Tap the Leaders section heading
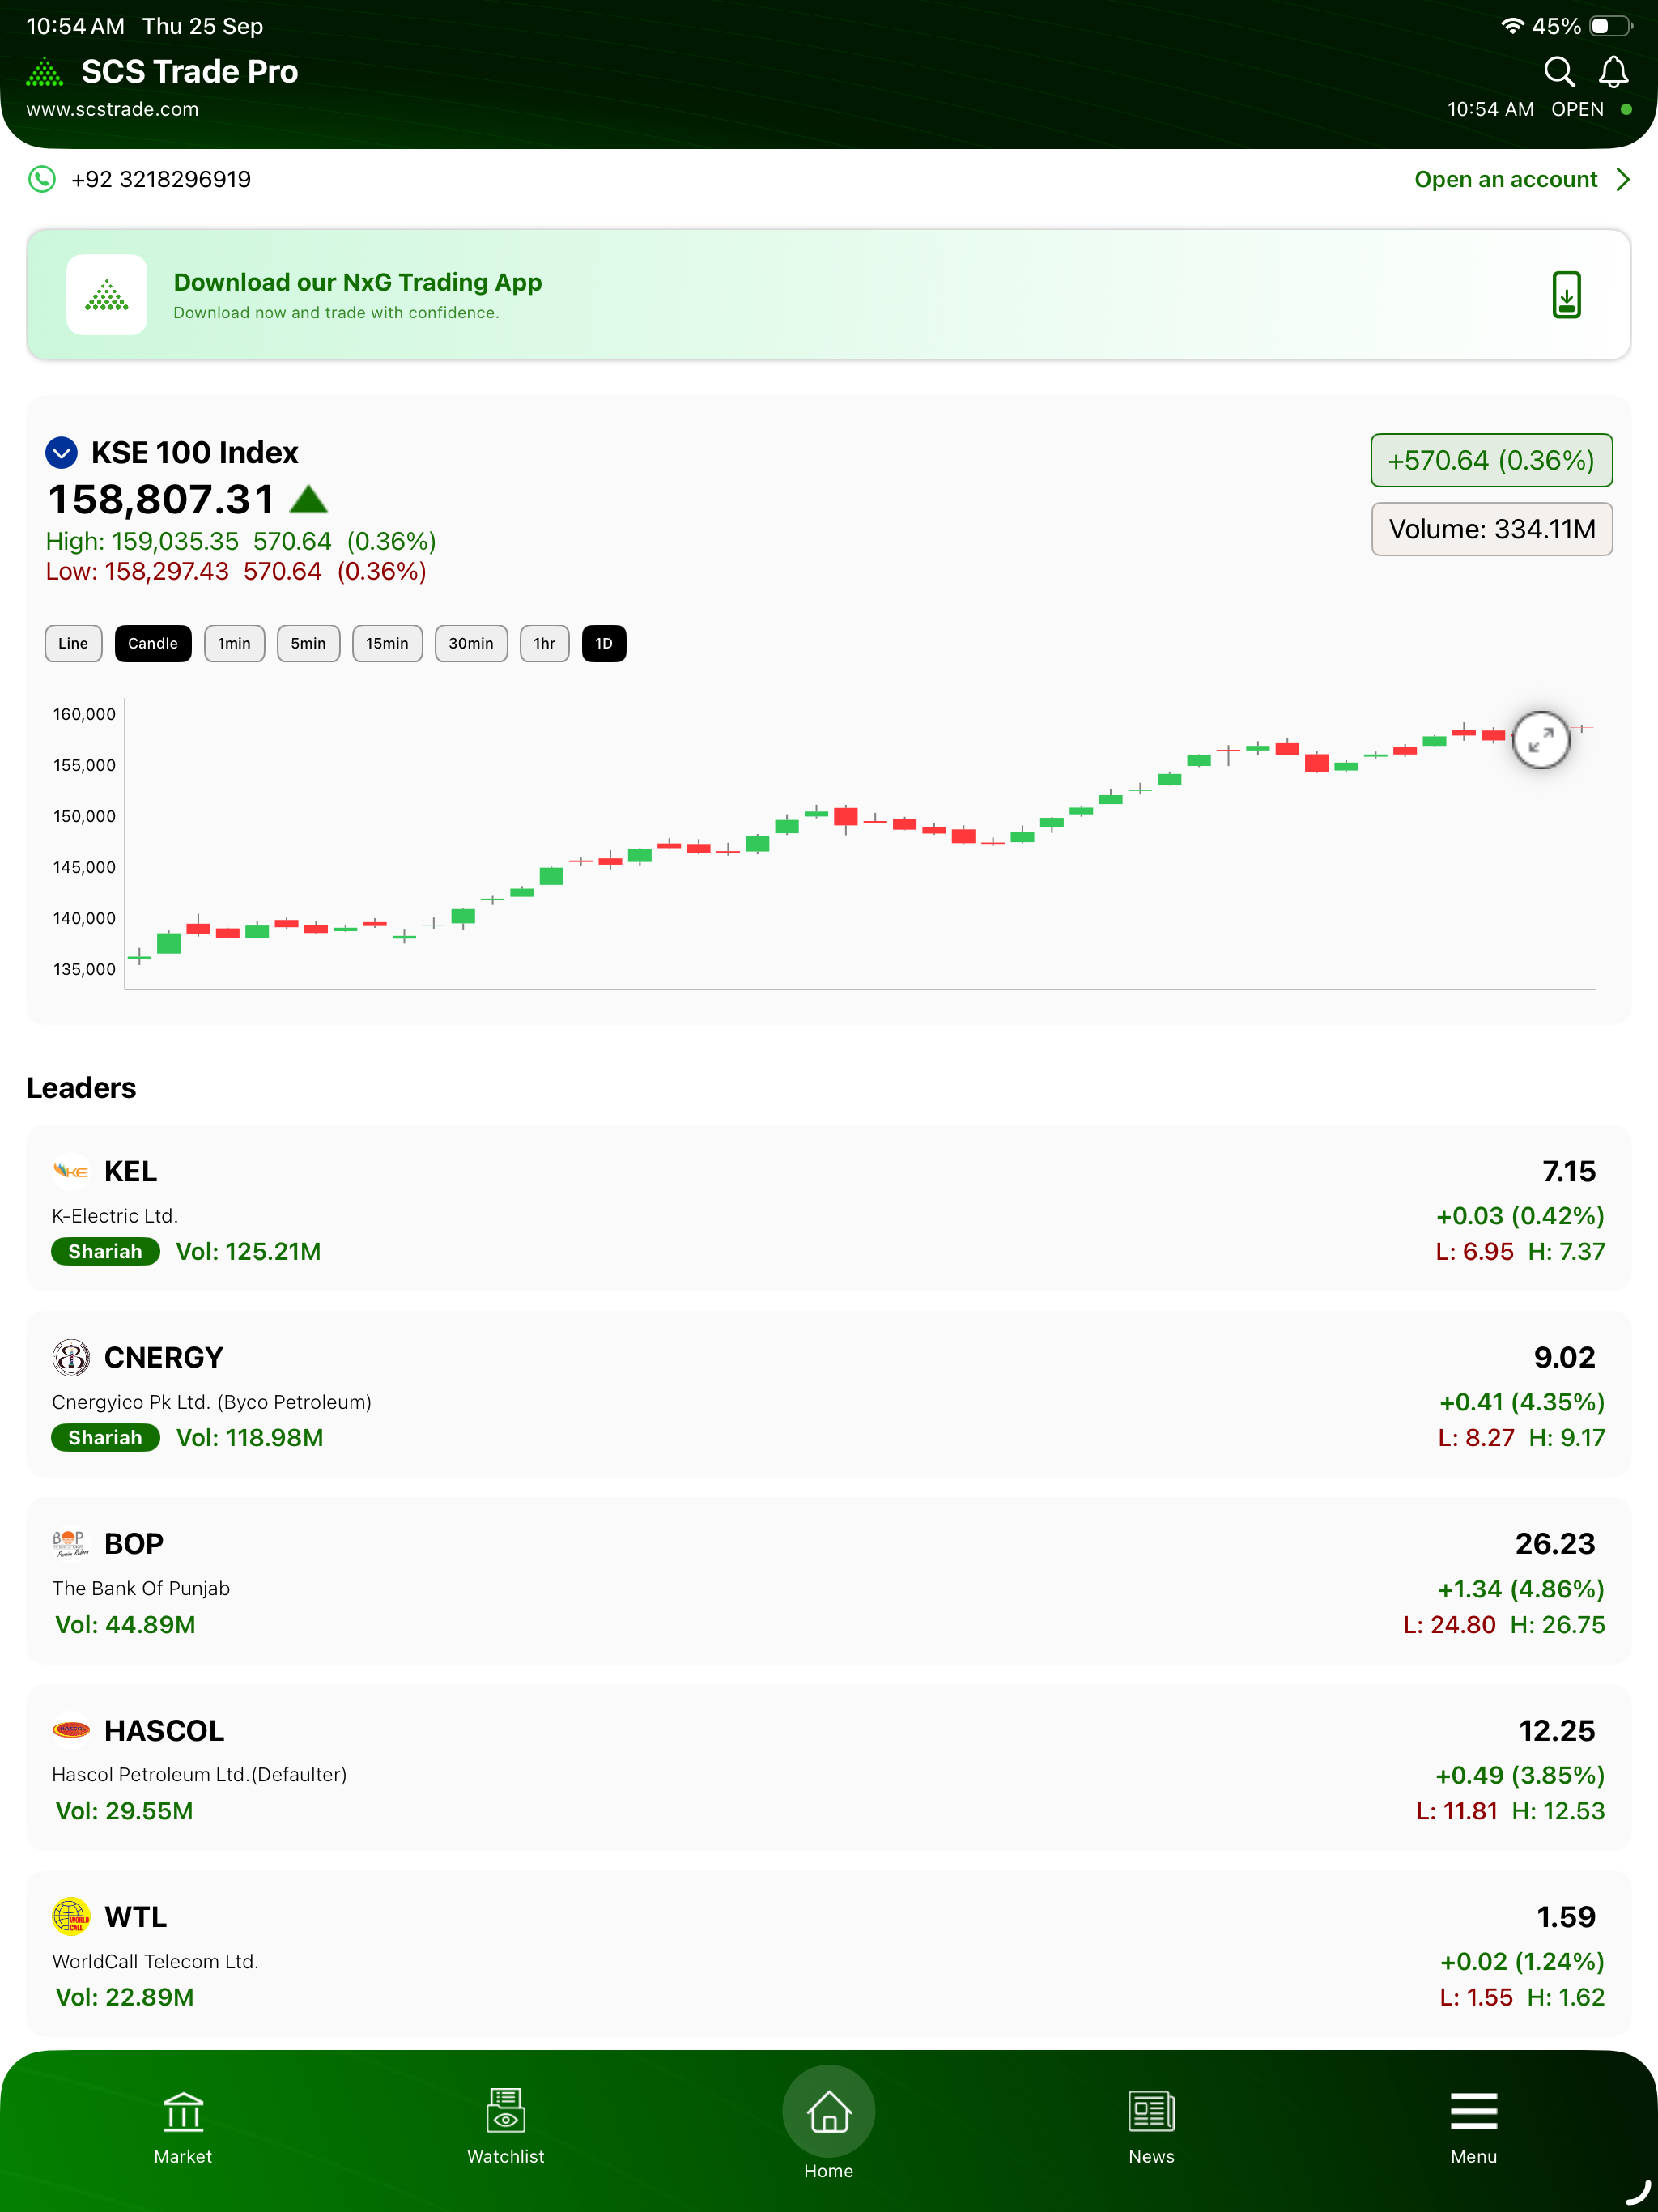 coord(81,1087)
